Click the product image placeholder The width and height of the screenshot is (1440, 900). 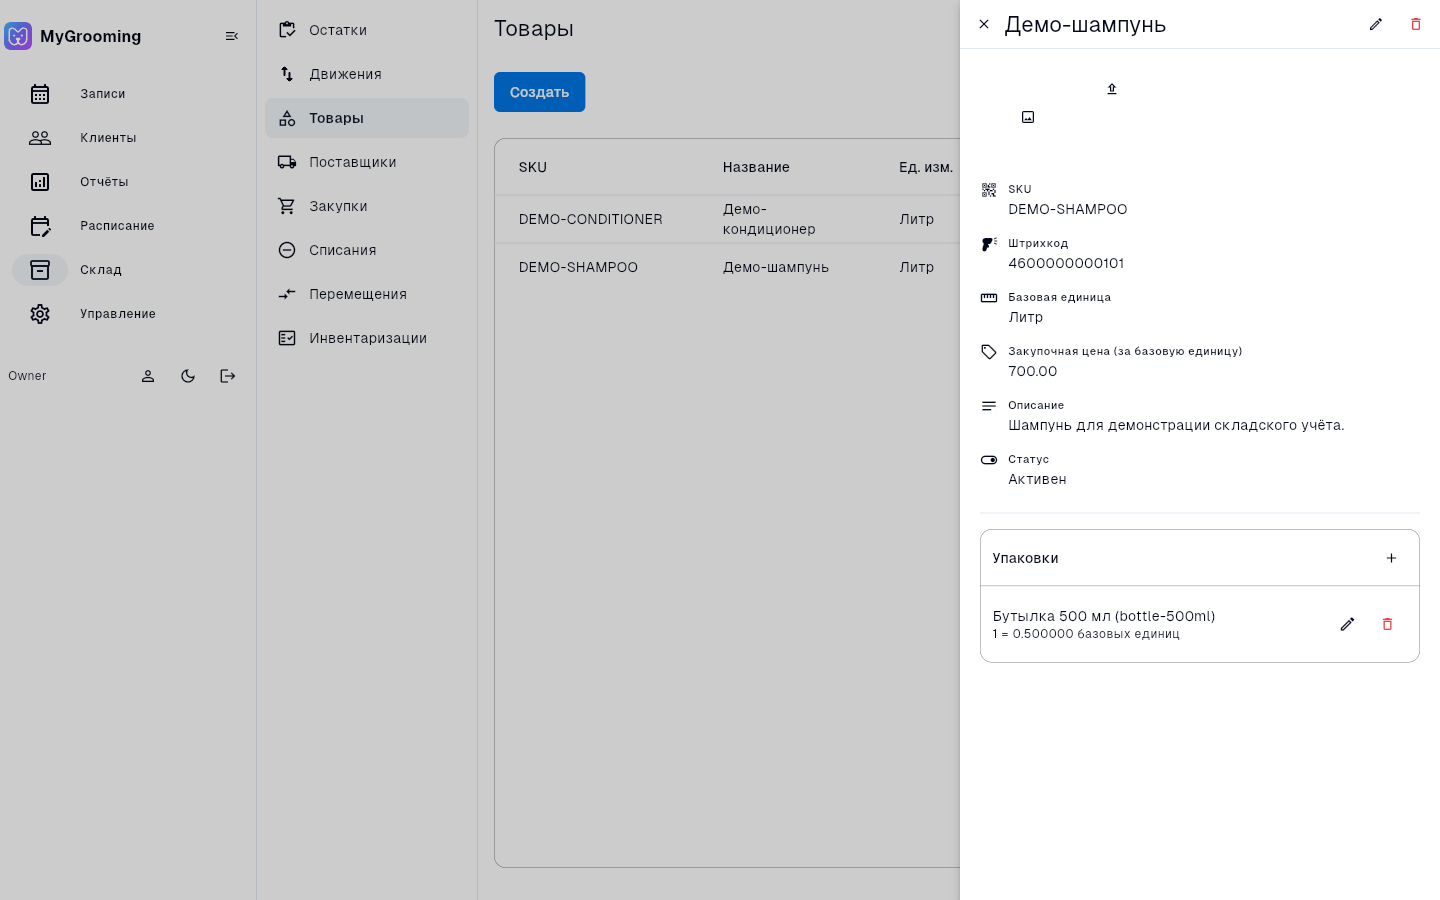click(1028, 117)
